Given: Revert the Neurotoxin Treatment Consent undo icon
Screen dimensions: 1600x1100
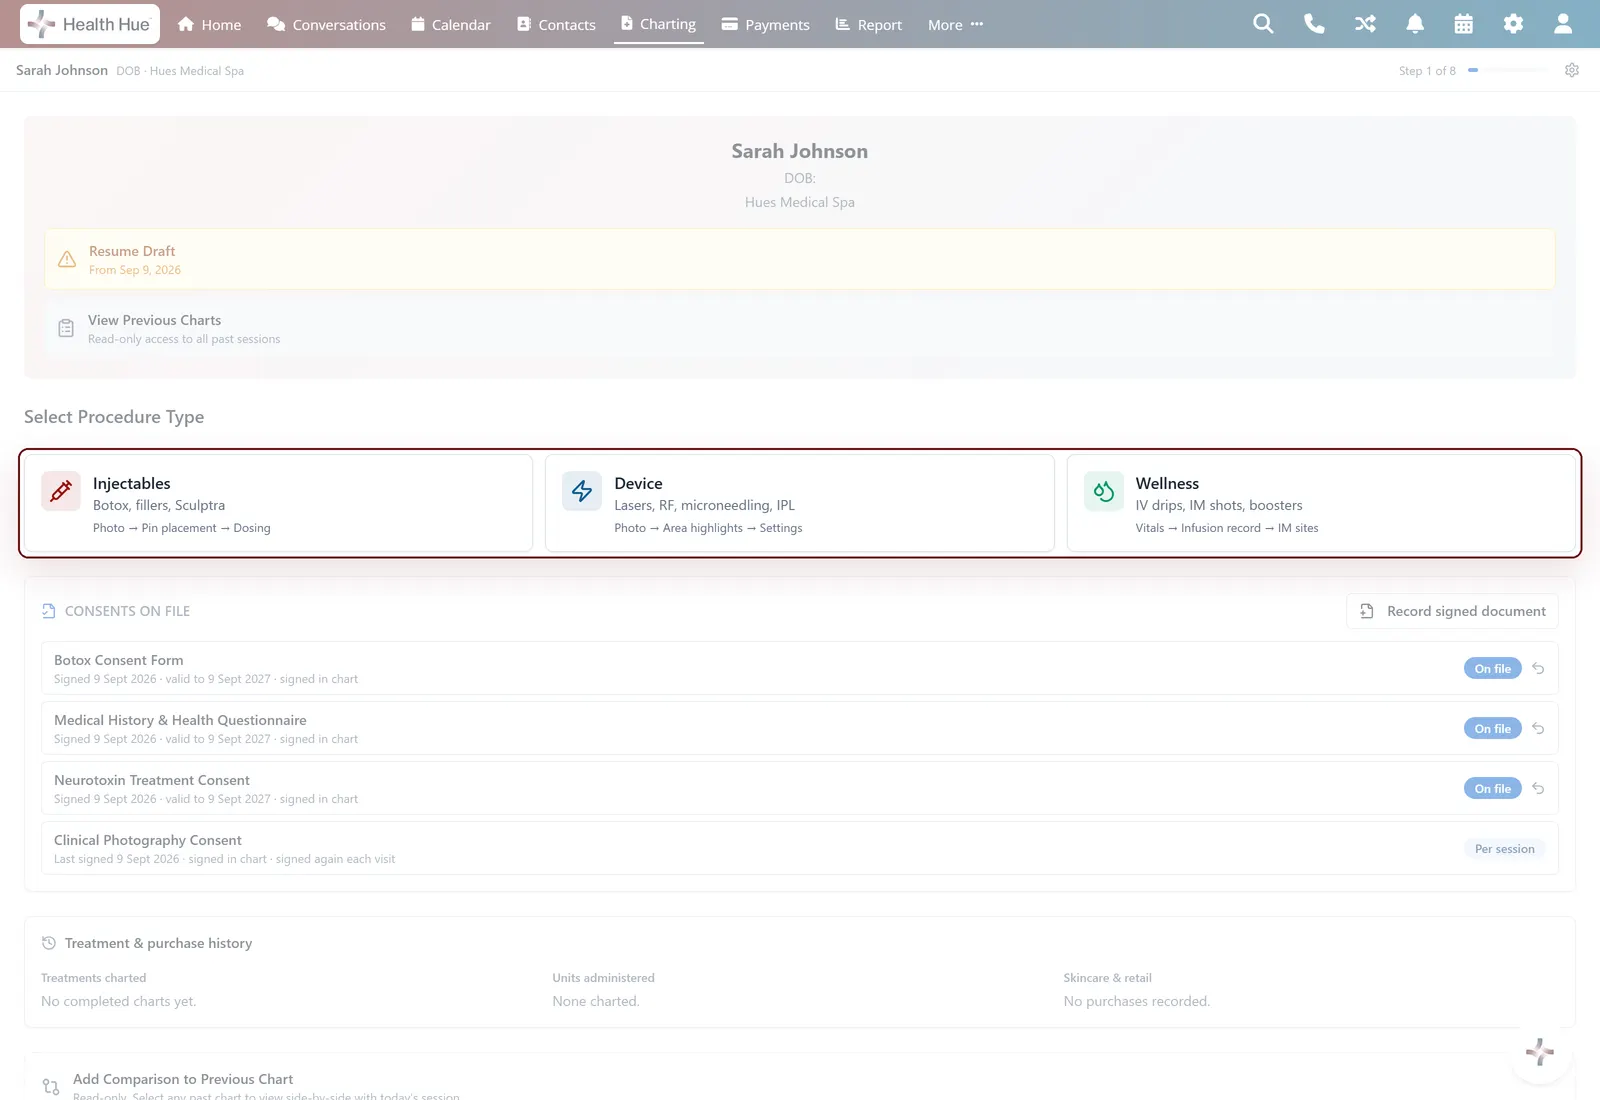Looking at the screenshot, I should [x=1538, y=788].
